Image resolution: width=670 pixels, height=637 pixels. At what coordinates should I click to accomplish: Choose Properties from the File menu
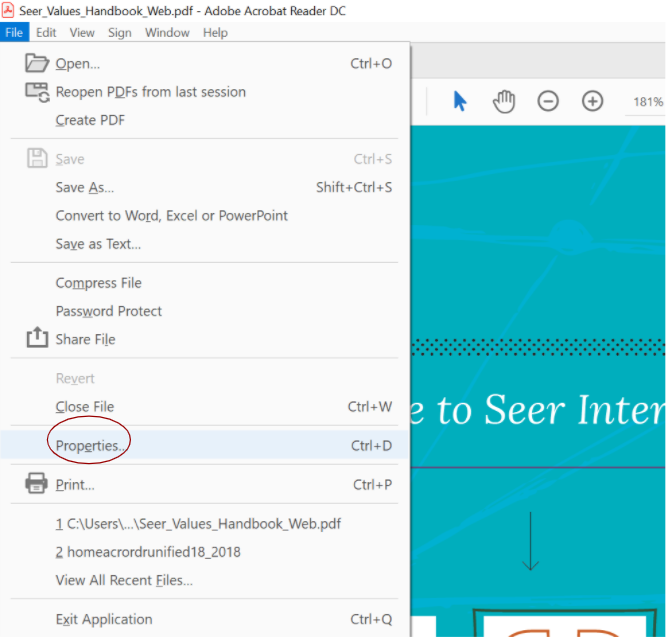click(x=91, y=445)
